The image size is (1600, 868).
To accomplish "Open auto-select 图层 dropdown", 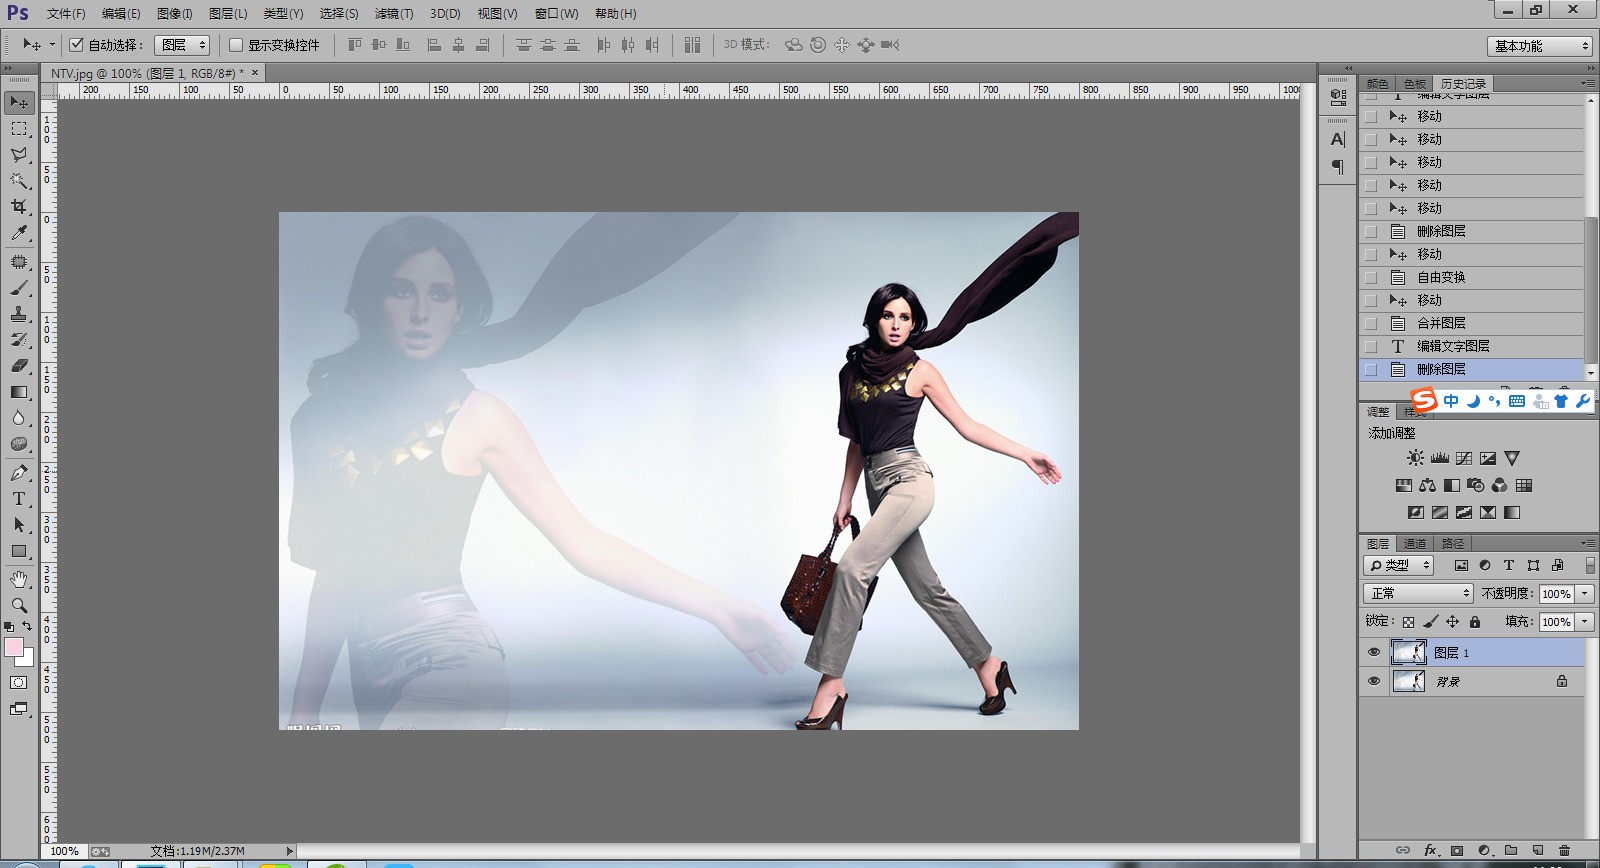I will coord(182,45).
